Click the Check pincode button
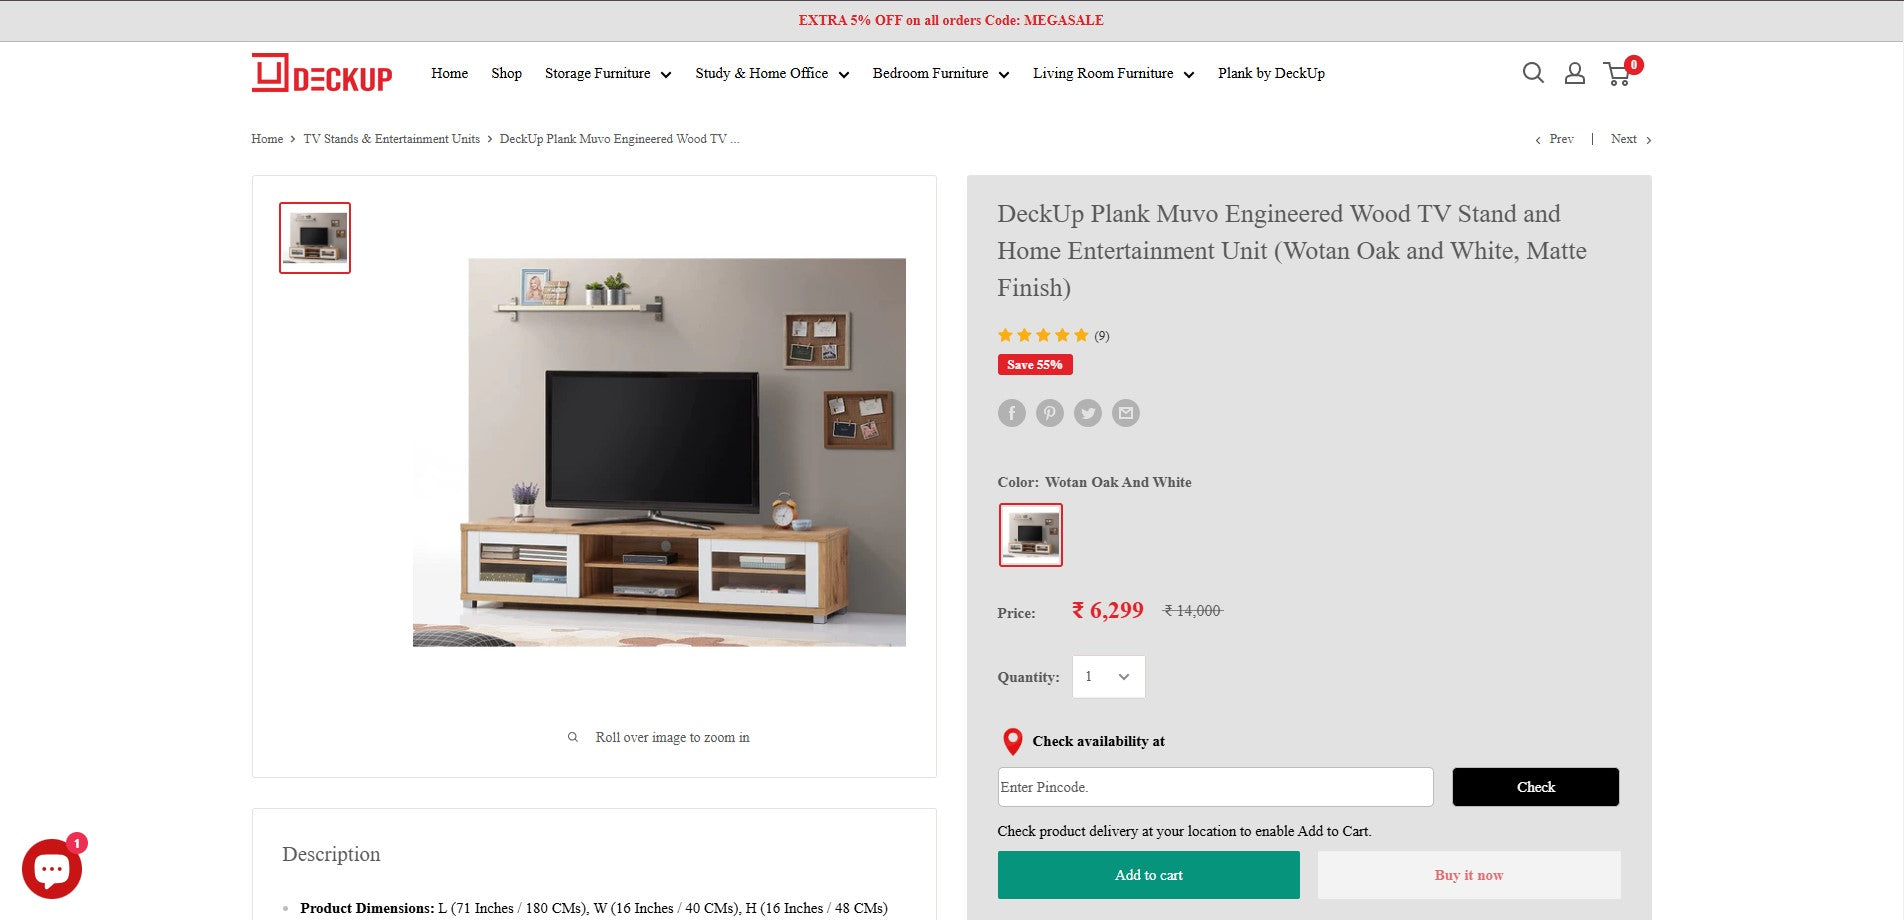Image resolution: width=1904 pixels, height=920 pixels. tap(1536, 787)
